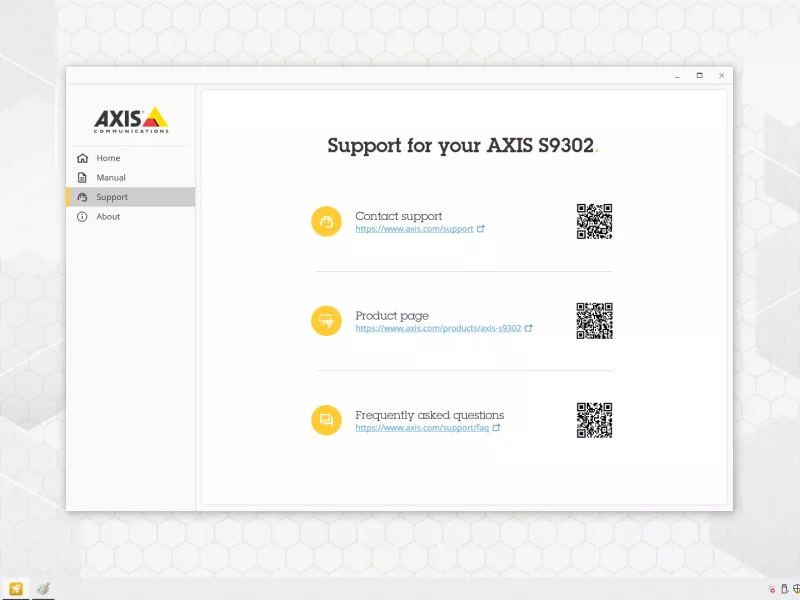Viewport: 800px width, 600px height.
Task: Click external-link icon beside Product page URL
Action: pyautogui.click(x=529, y=328)
